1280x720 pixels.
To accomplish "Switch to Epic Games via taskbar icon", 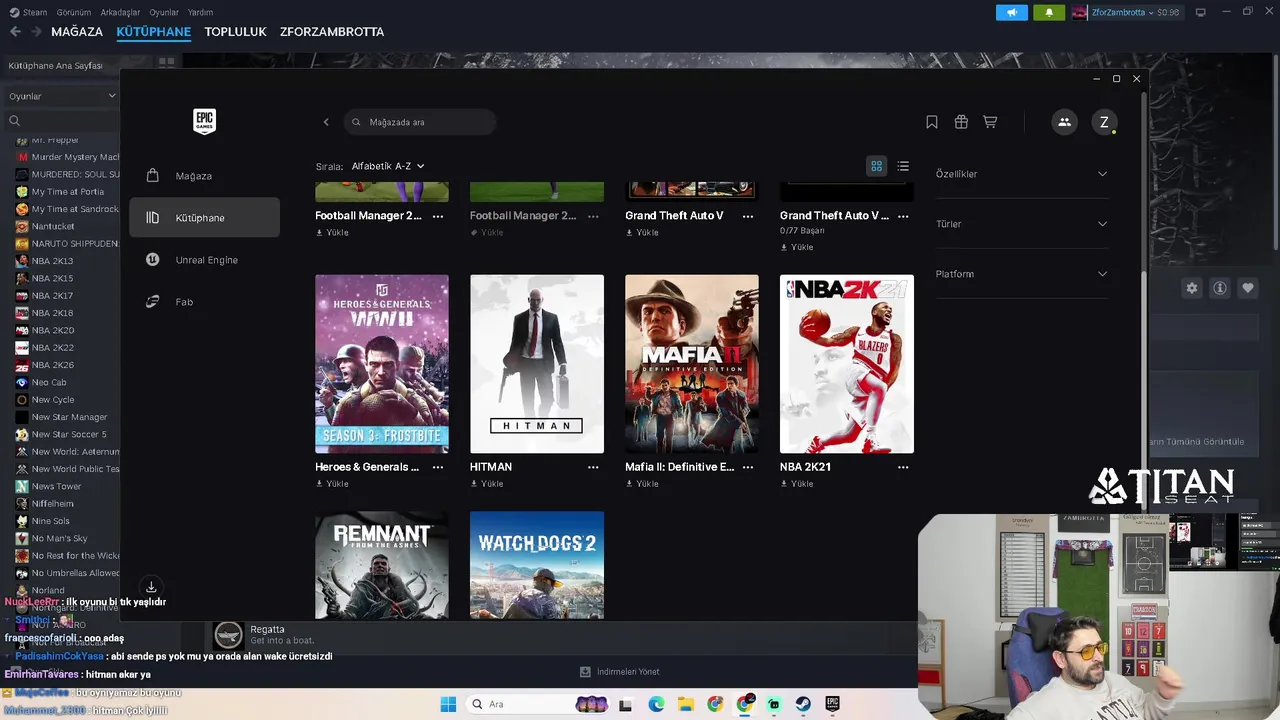I will pos(832,704).
